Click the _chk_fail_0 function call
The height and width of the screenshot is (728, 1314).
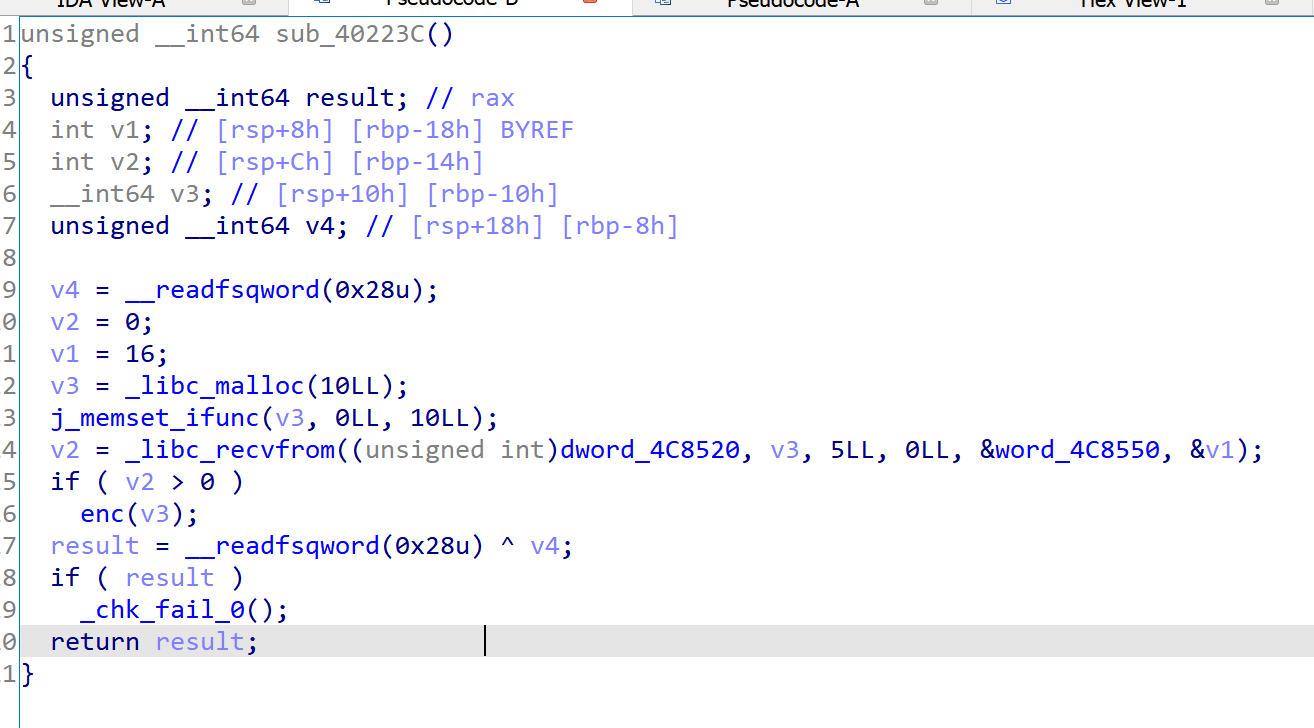[x=162, y=610]
